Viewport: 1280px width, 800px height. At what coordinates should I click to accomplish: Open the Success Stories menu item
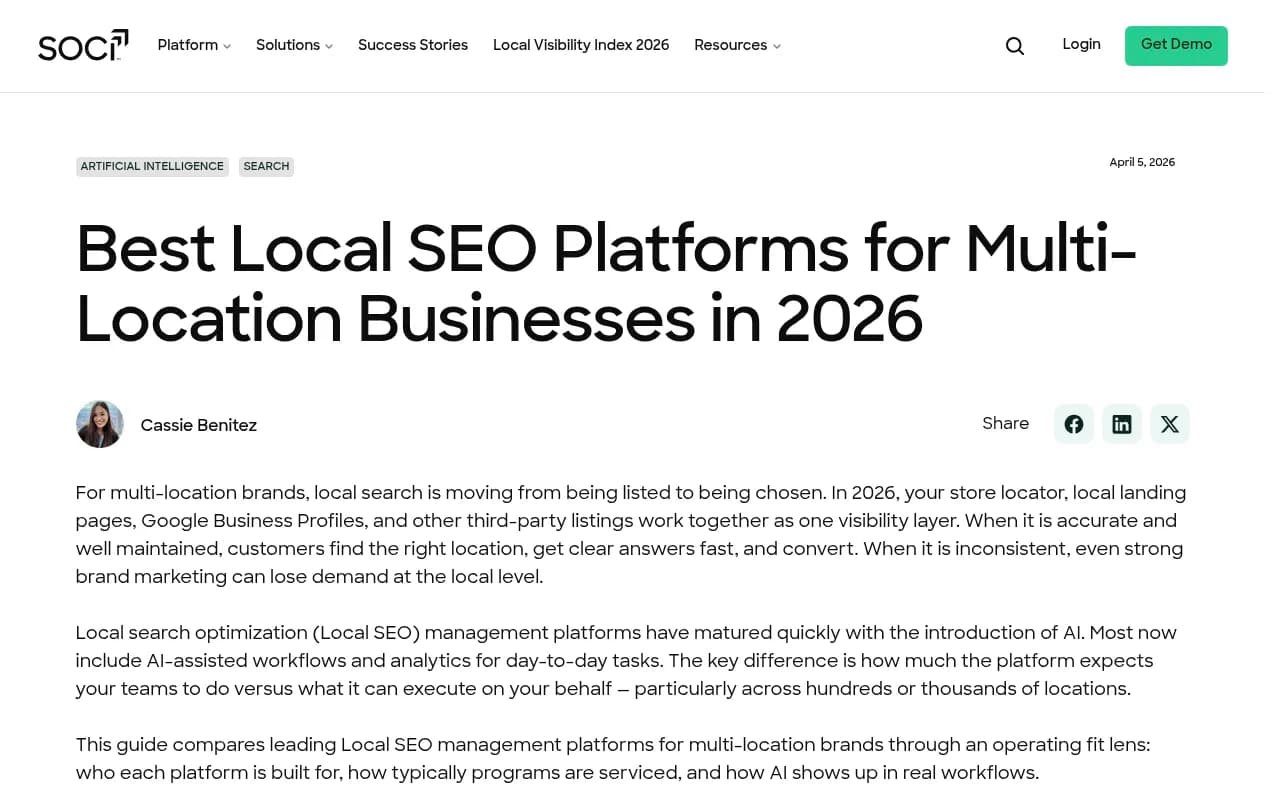pos(413,45)
